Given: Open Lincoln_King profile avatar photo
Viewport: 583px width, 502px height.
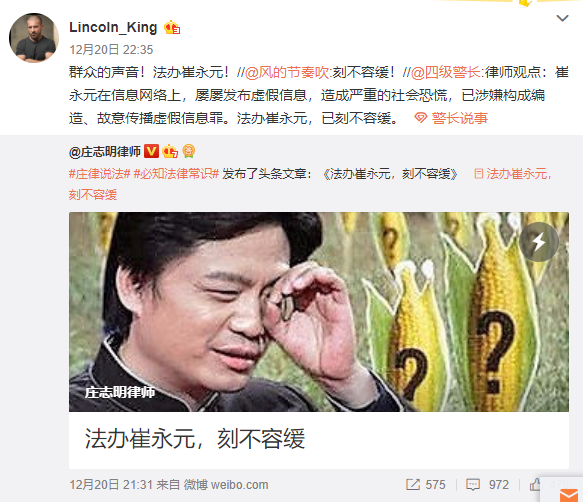Looking at the screenshot, I should click(34, 38).
